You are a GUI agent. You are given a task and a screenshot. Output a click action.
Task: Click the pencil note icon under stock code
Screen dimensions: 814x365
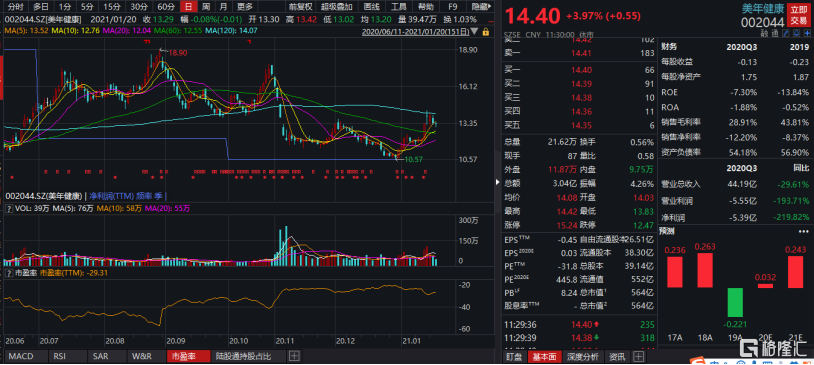click(x=786, y=34)
